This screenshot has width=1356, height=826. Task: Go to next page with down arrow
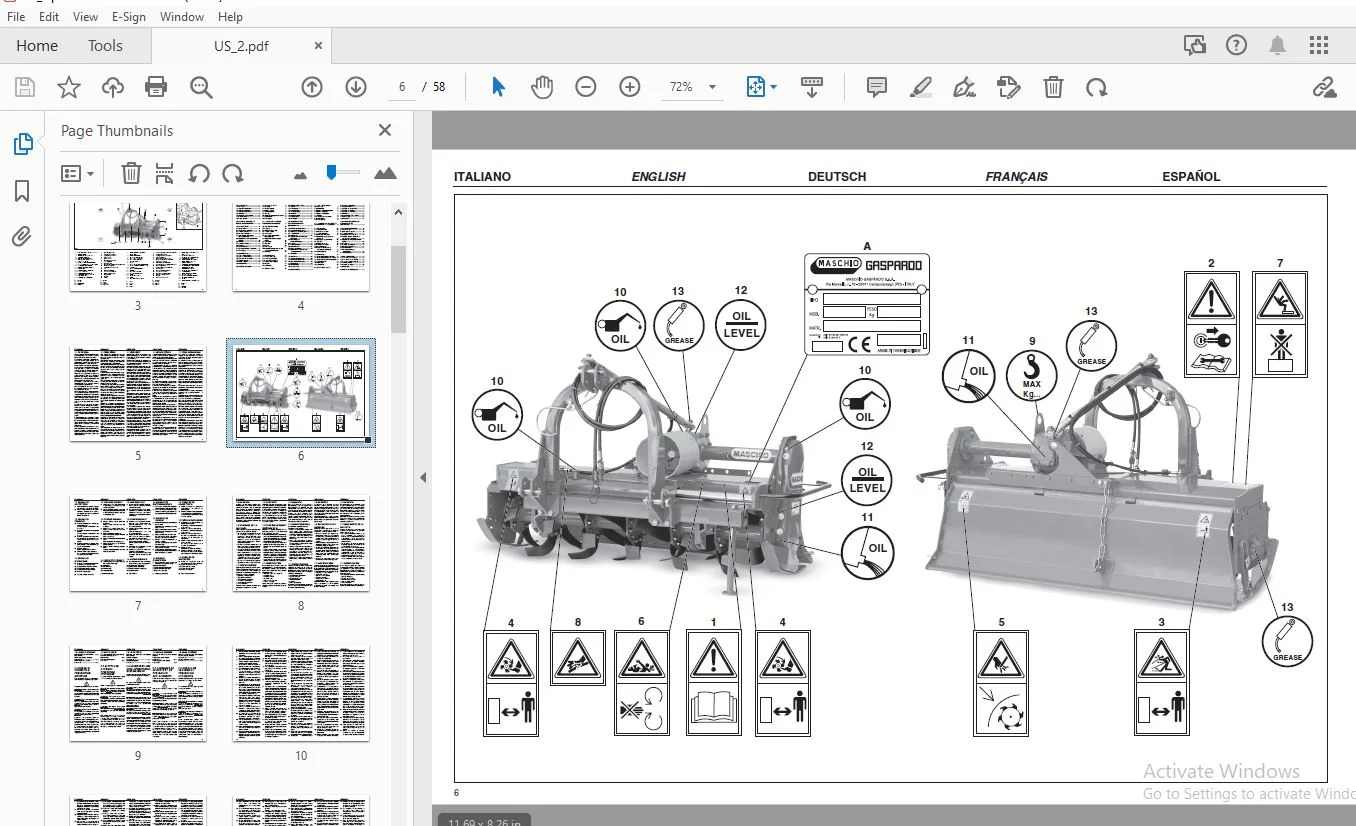tap(356, 87)
